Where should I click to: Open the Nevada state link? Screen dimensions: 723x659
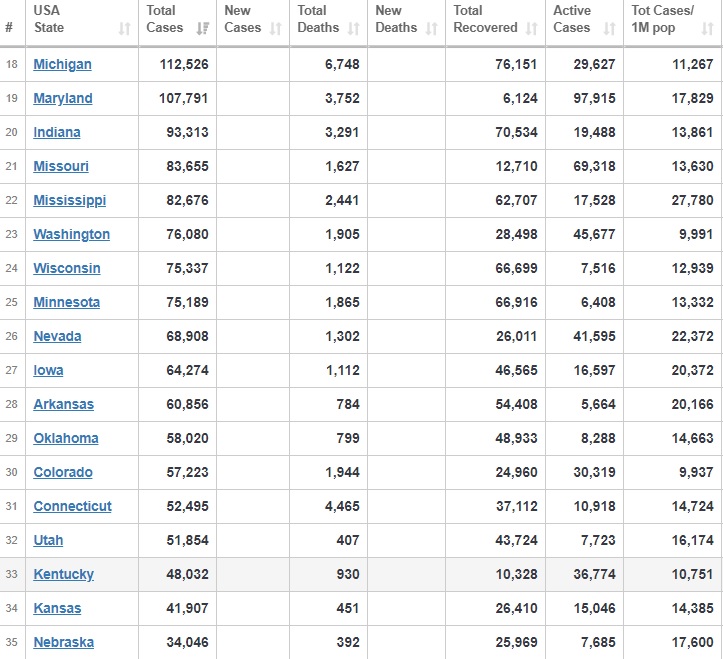coord(58,336)
